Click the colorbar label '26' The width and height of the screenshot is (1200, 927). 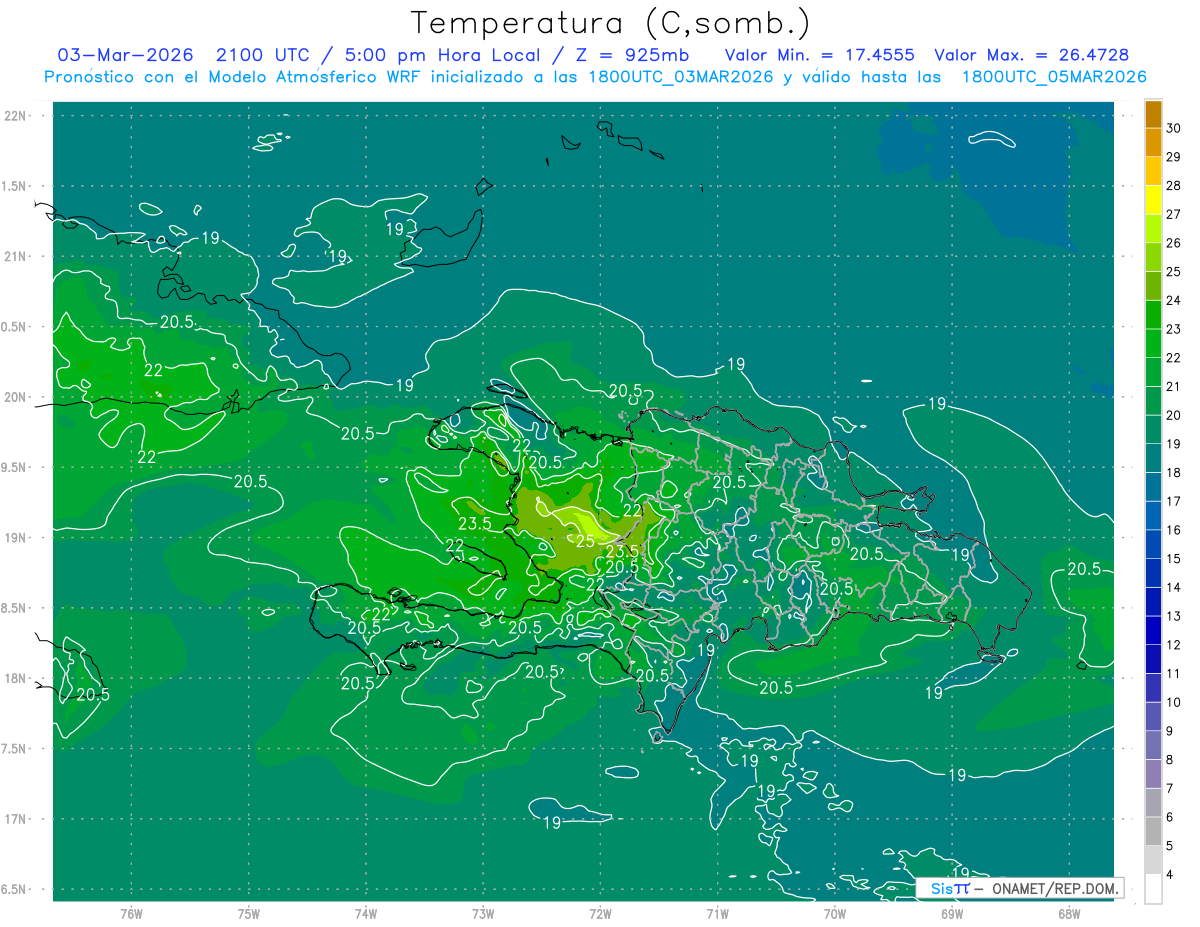click(x=1173, y=243)
